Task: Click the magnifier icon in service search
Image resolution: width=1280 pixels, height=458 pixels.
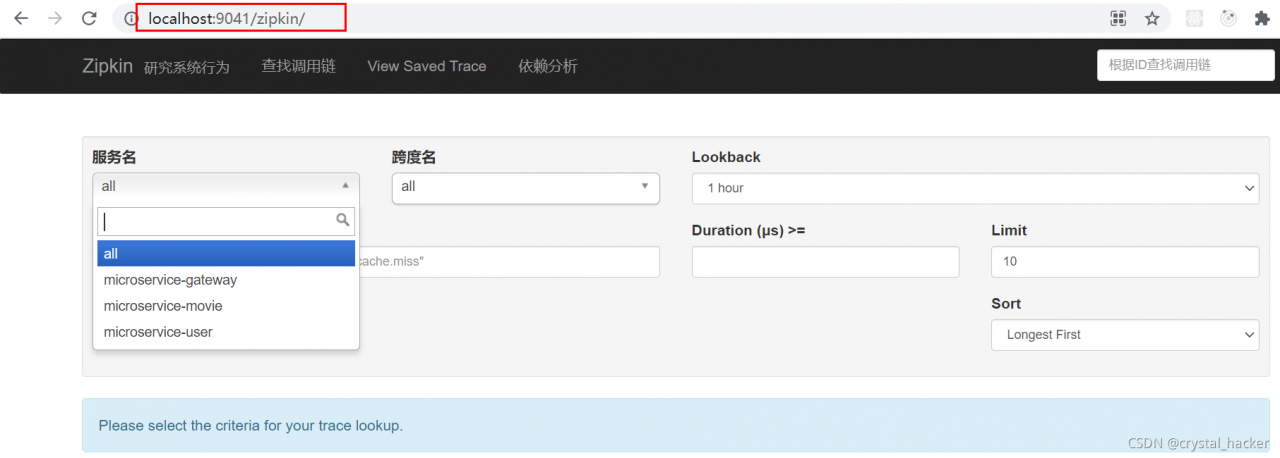Action: 342,220
